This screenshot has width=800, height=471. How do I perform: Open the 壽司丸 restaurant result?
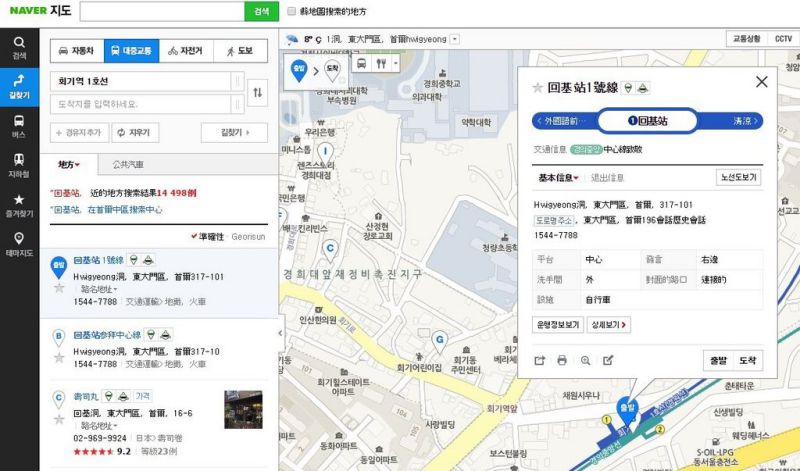[x=86, y=396]
